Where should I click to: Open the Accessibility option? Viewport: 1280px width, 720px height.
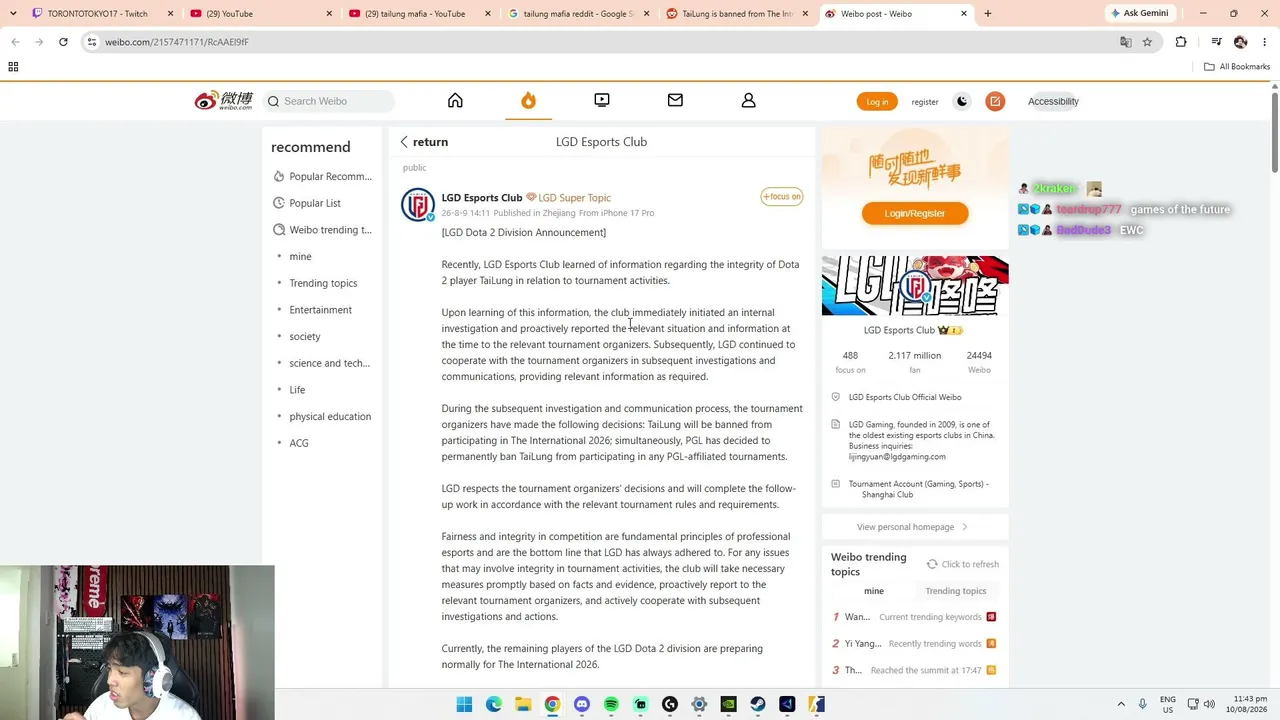pos(1053,101)
